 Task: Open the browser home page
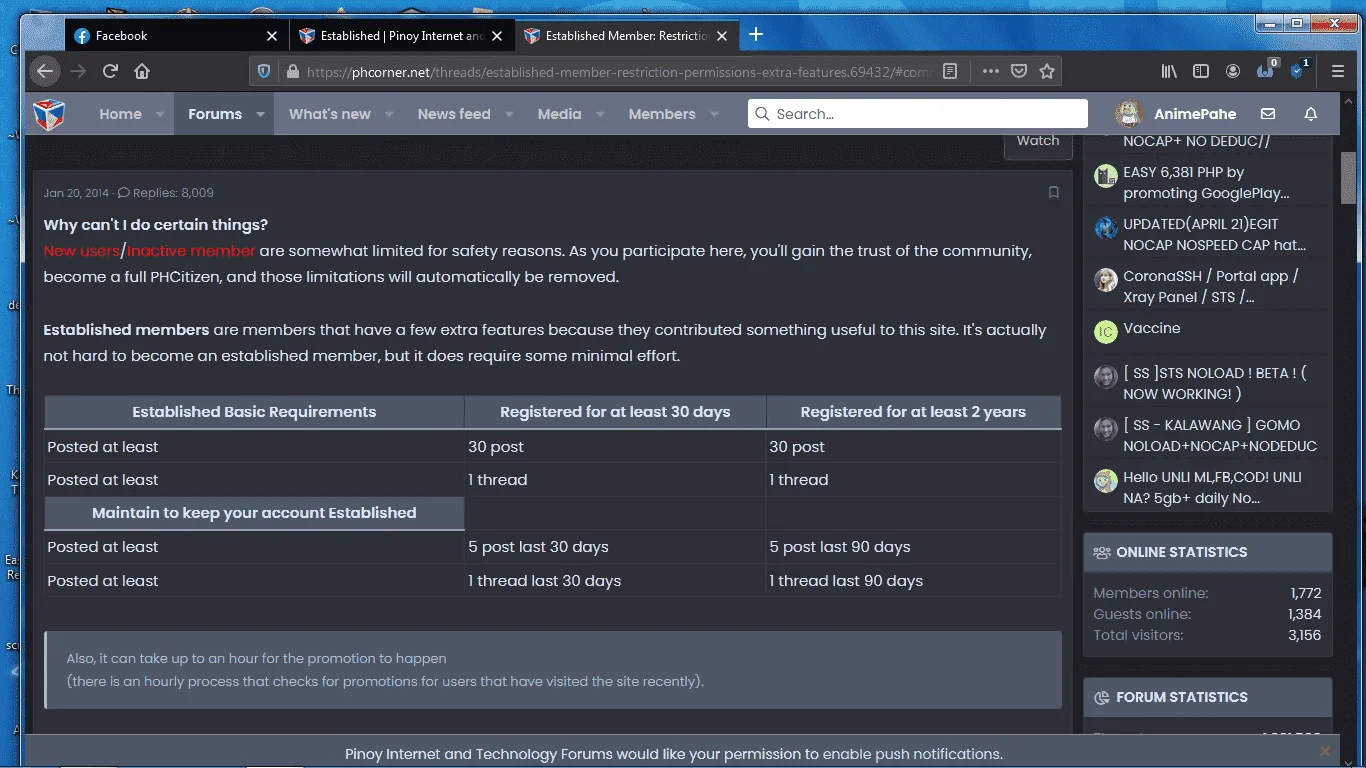[142, 71]
